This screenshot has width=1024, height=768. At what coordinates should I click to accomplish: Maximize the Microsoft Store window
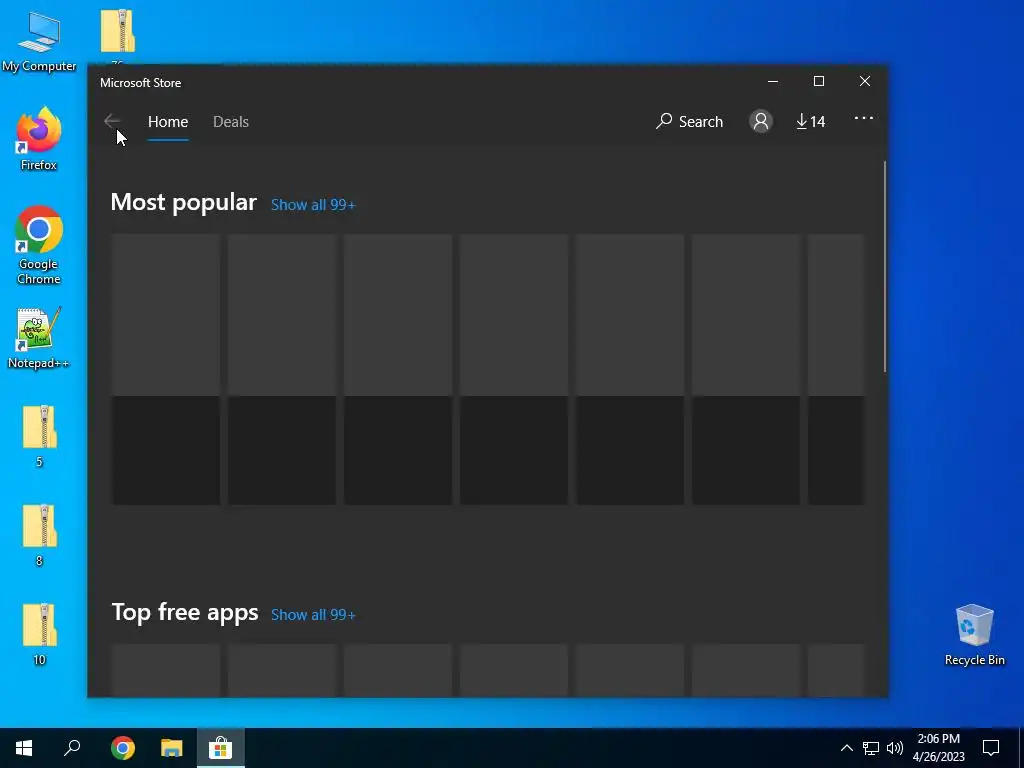(818, 81)
